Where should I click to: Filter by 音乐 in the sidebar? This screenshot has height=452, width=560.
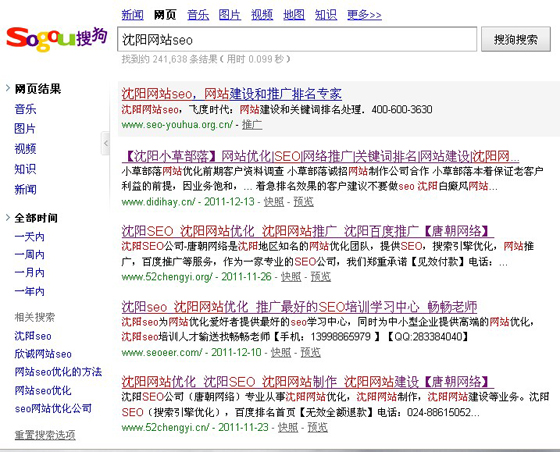25,109
